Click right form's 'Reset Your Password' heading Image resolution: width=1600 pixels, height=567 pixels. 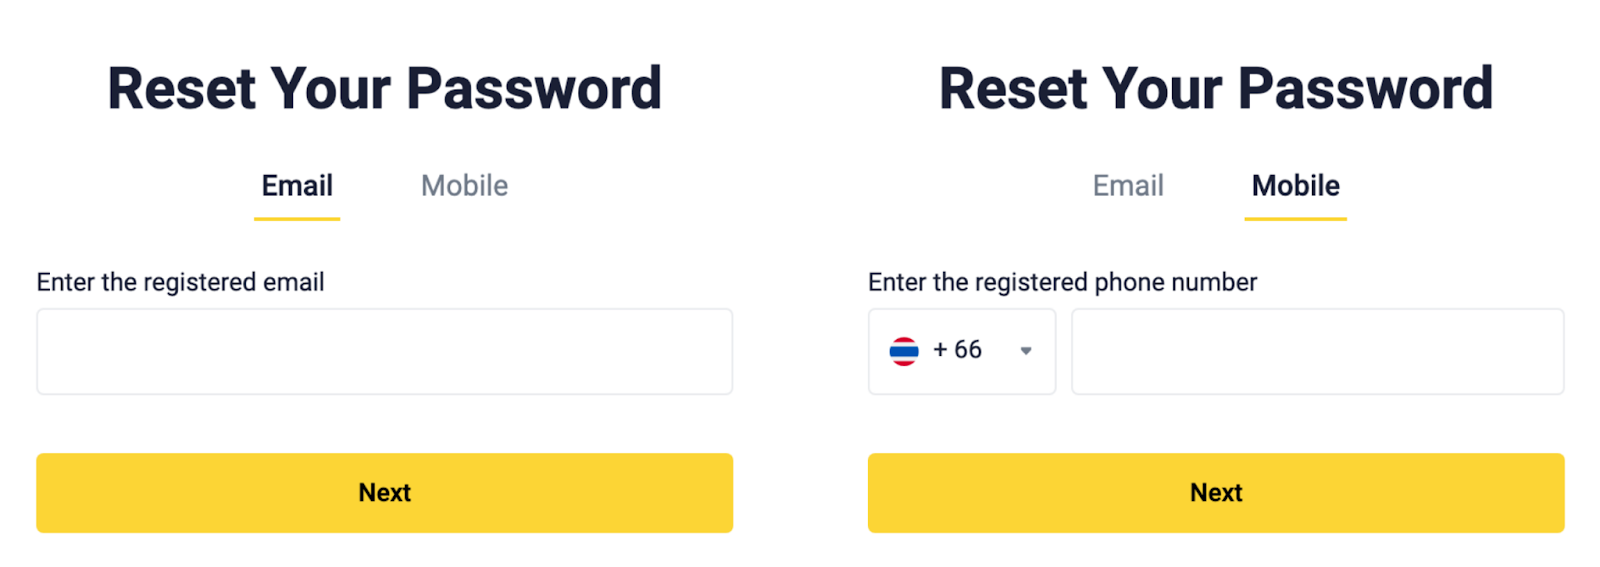1216,89
